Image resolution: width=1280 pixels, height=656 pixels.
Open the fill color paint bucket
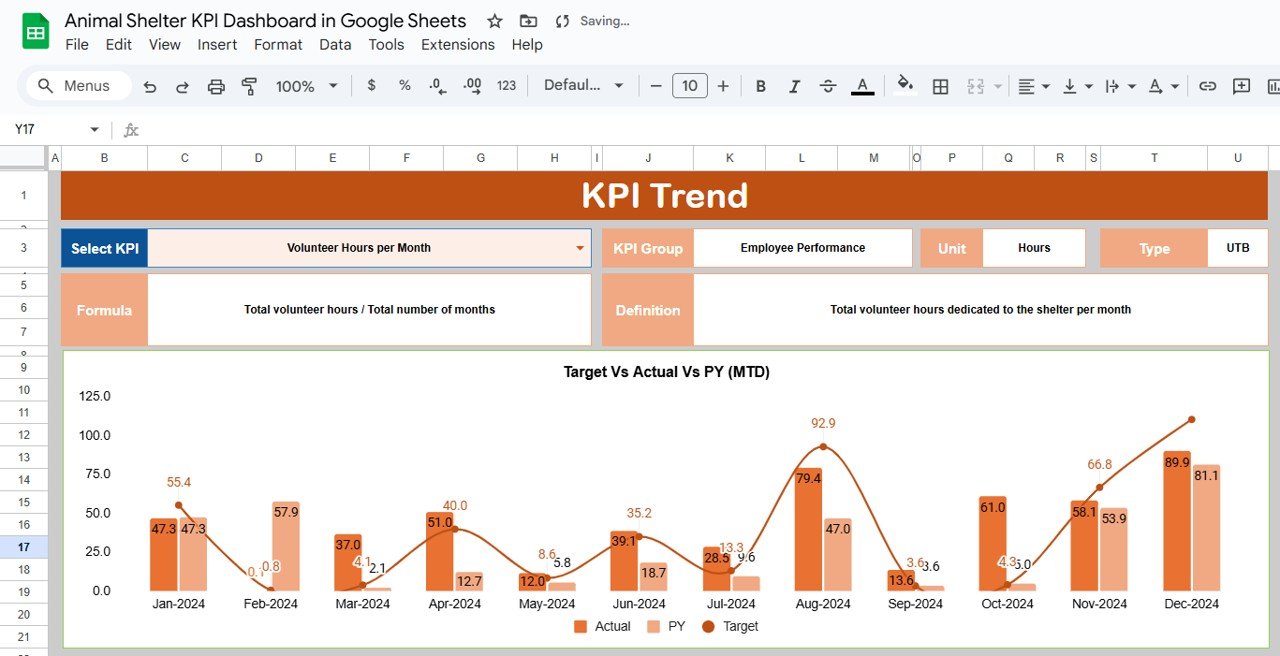tap(905, 86)
